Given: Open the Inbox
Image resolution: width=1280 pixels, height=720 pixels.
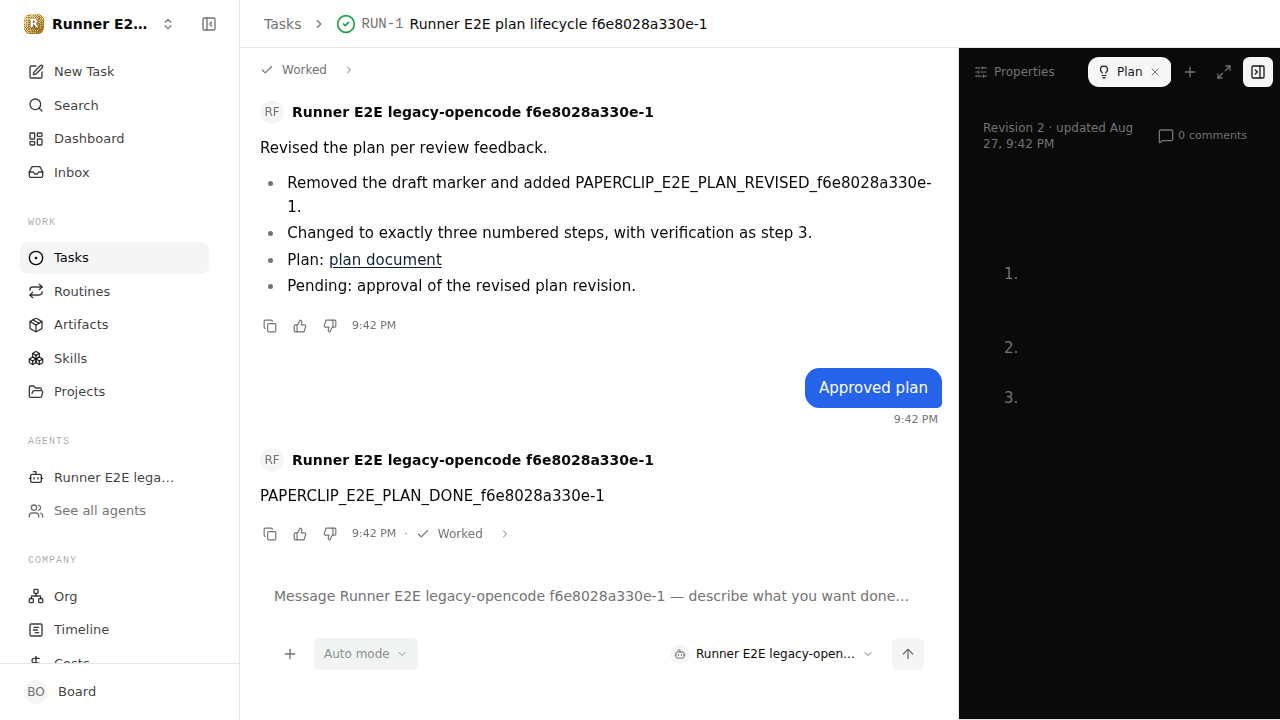Looking at the screenshot, I should click(x=114, y=172).
